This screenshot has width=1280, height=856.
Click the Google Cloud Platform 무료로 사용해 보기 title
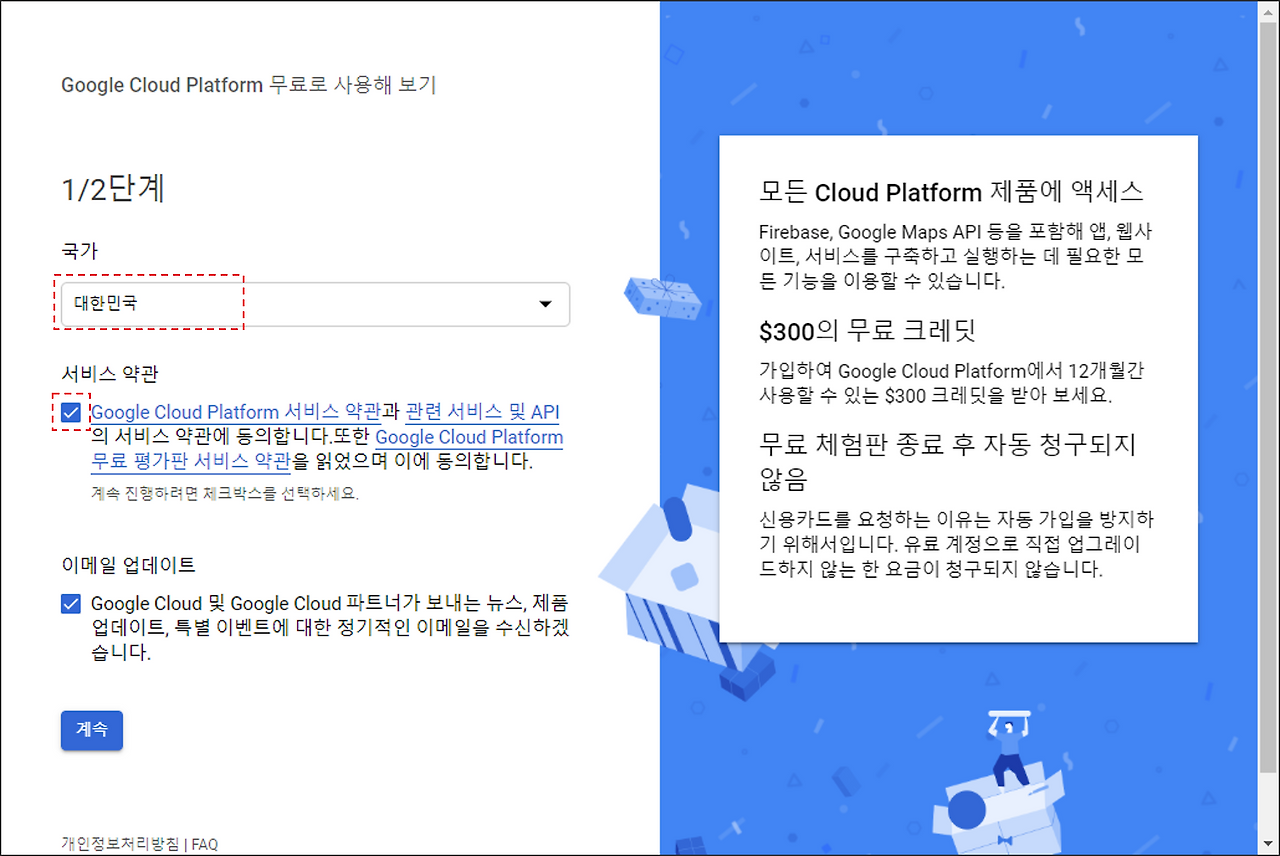249,85
